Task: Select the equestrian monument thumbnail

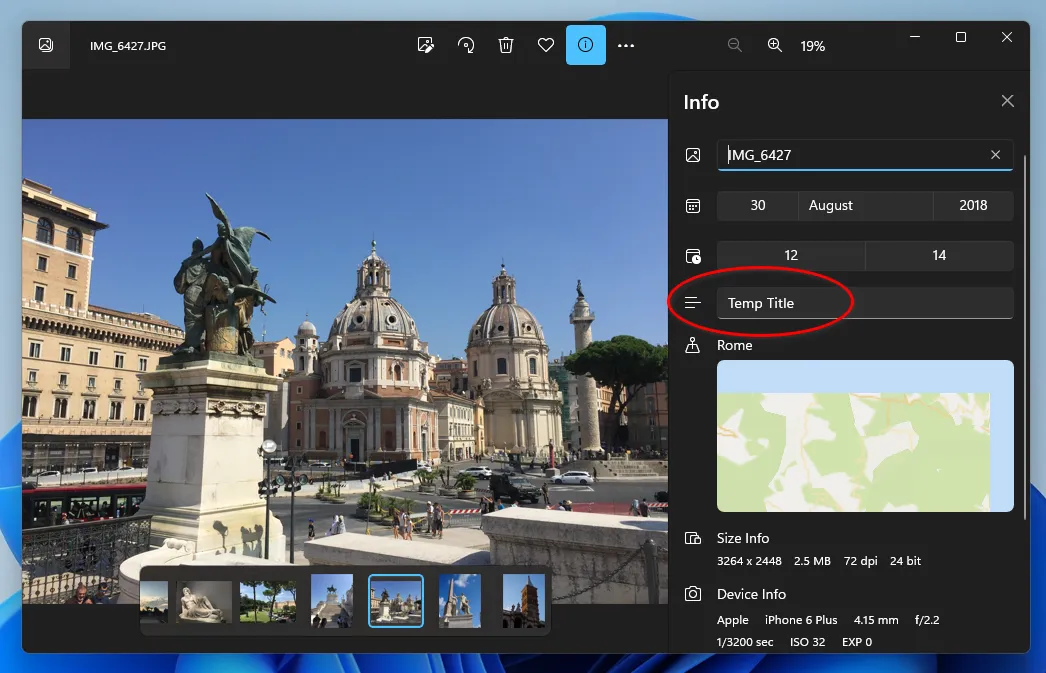Action: click(332, 601)
